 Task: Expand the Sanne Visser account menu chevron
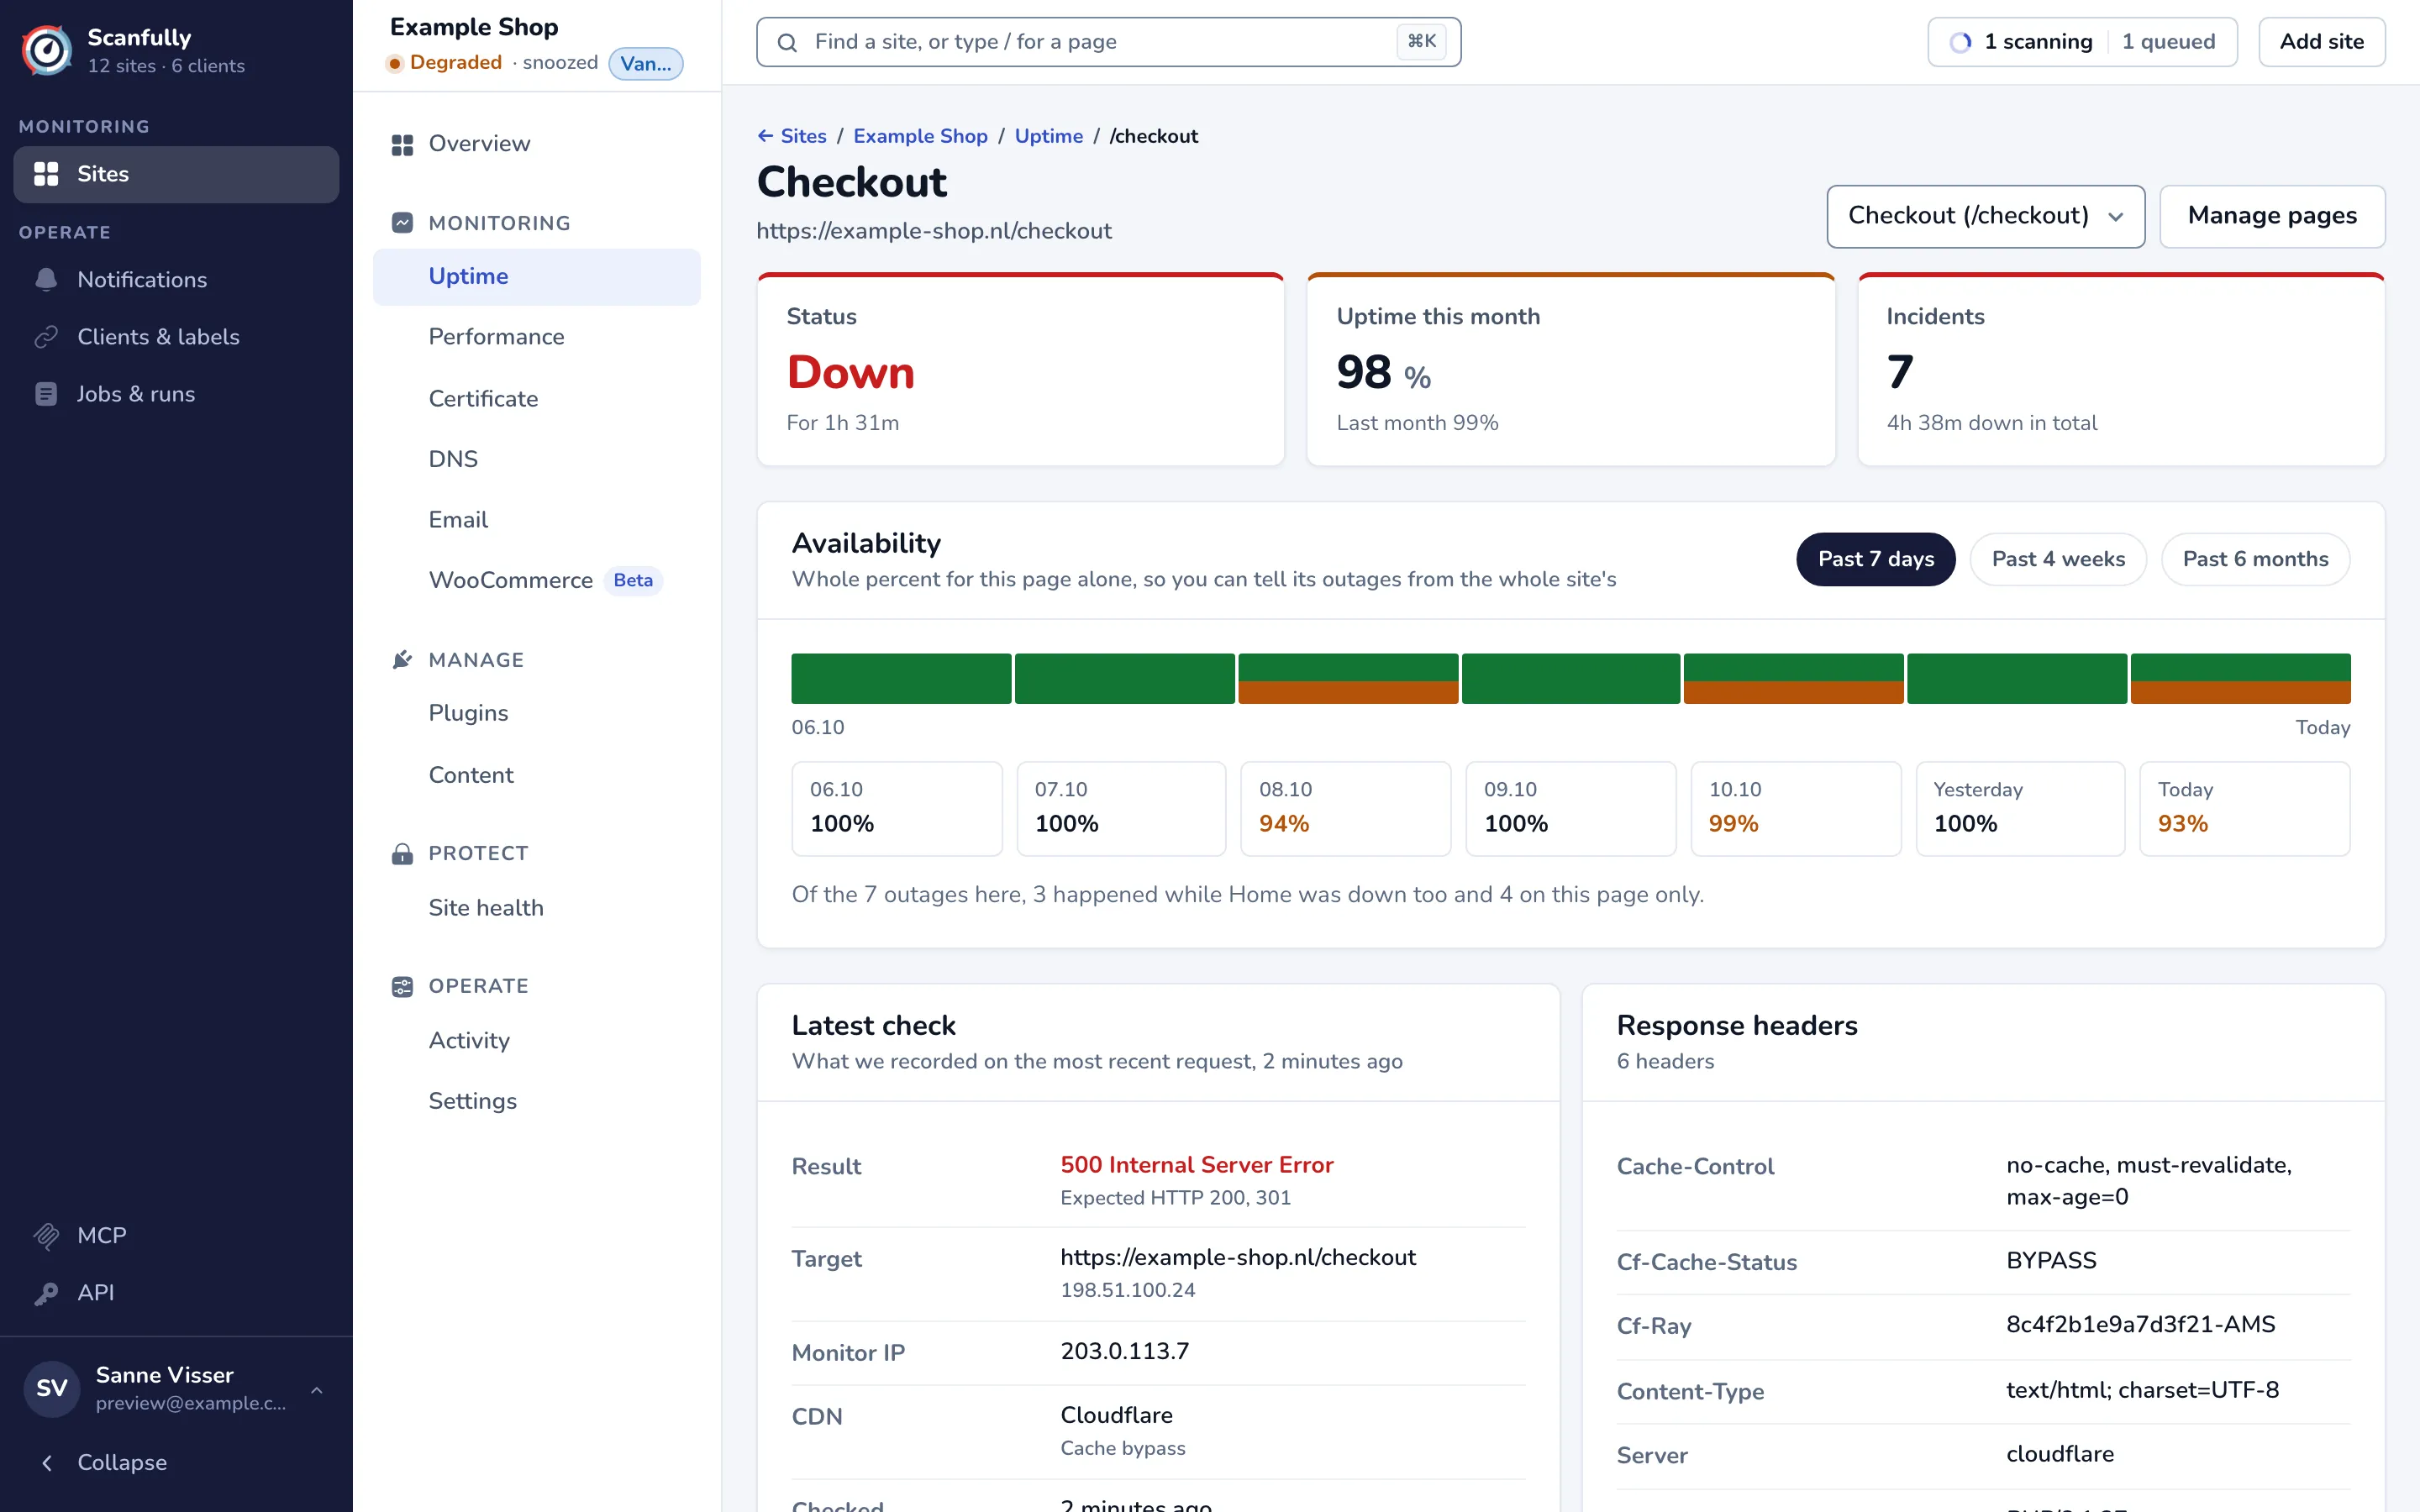(317, 1390)
